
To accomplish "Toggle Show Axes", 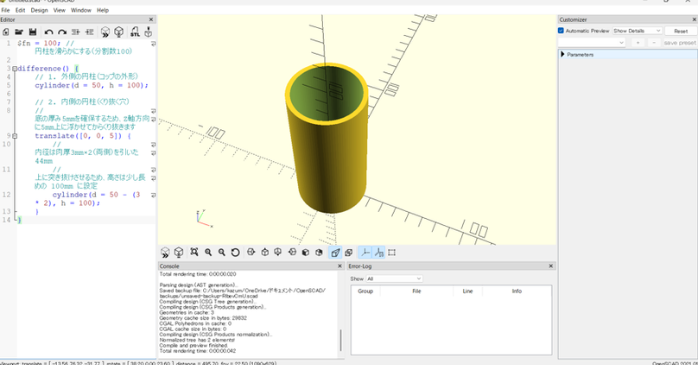I will [x=365, y=252].
